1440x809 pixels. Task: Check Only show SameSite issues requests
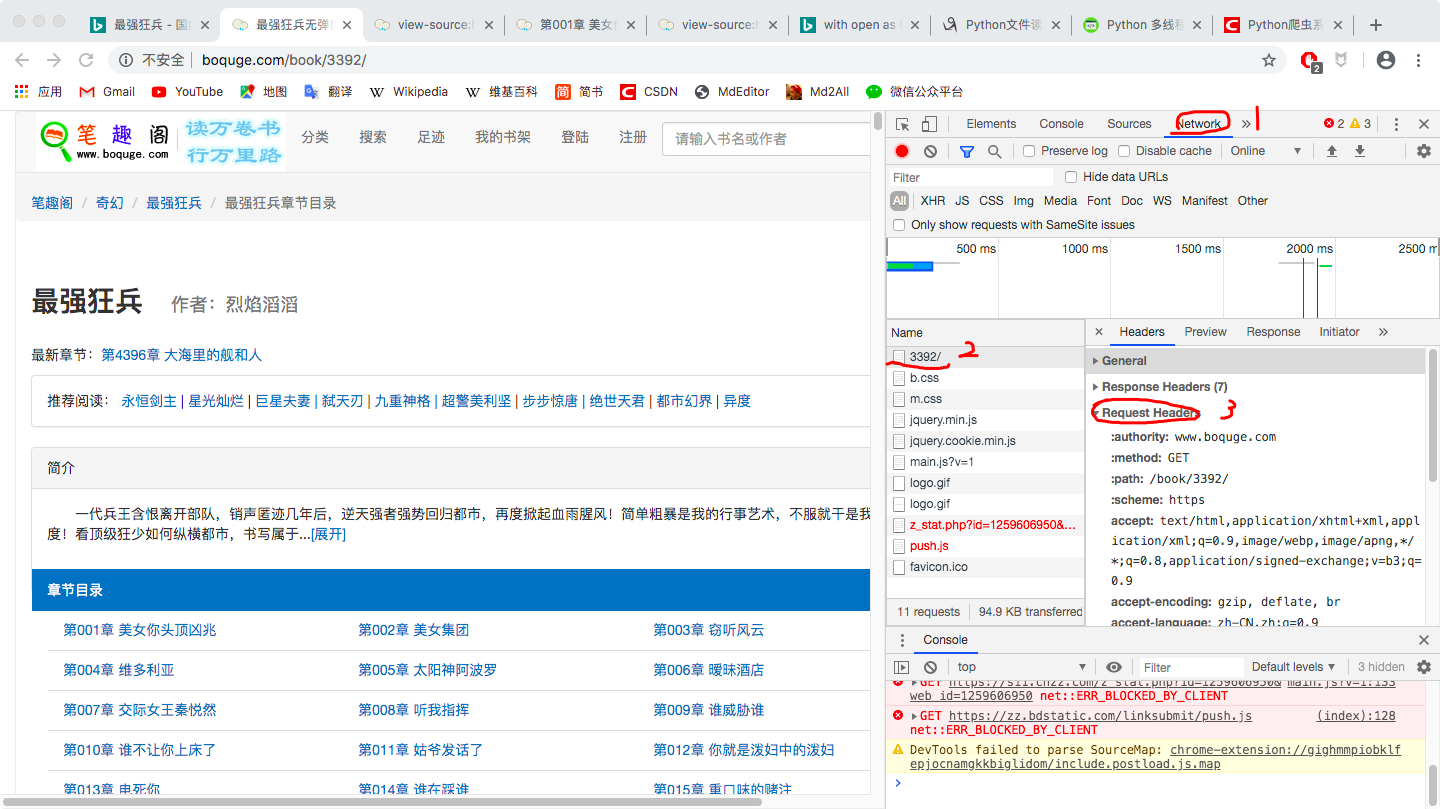tap(899, 225)
